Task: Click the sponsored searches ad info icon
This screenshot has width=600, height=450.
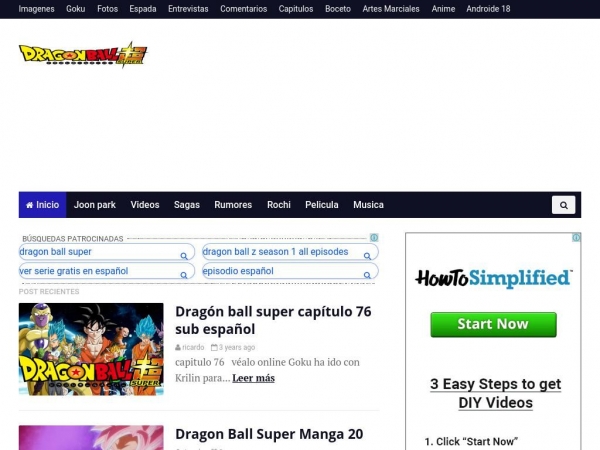Action: [x=374, y=238]
